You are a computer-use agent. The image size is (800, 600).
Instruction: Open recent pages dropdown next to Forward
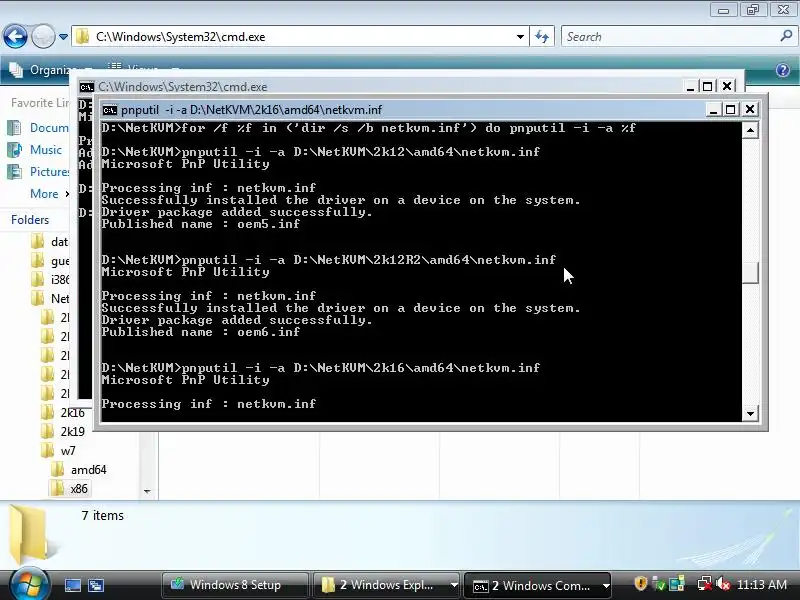(63, 37)
